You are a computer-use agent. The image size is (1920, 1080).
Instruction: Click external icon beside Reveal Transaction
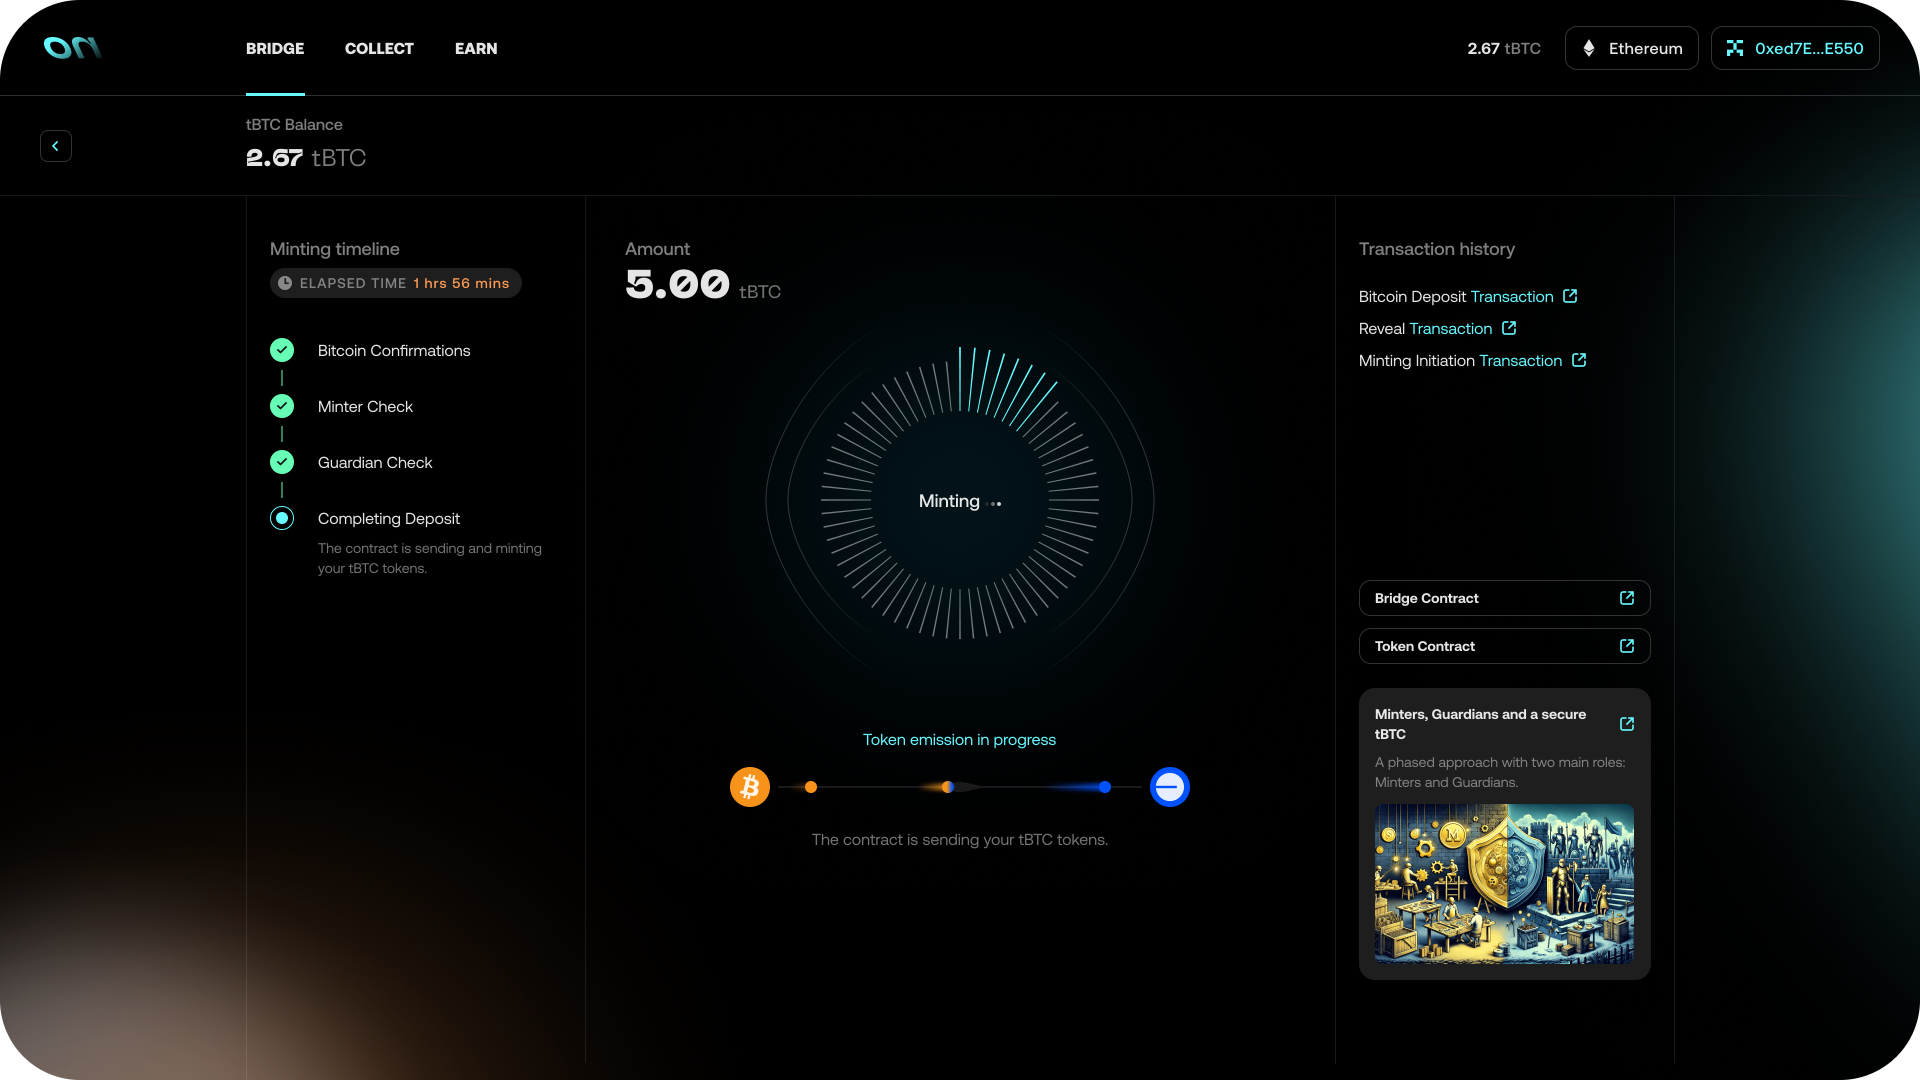point(1509,328)
